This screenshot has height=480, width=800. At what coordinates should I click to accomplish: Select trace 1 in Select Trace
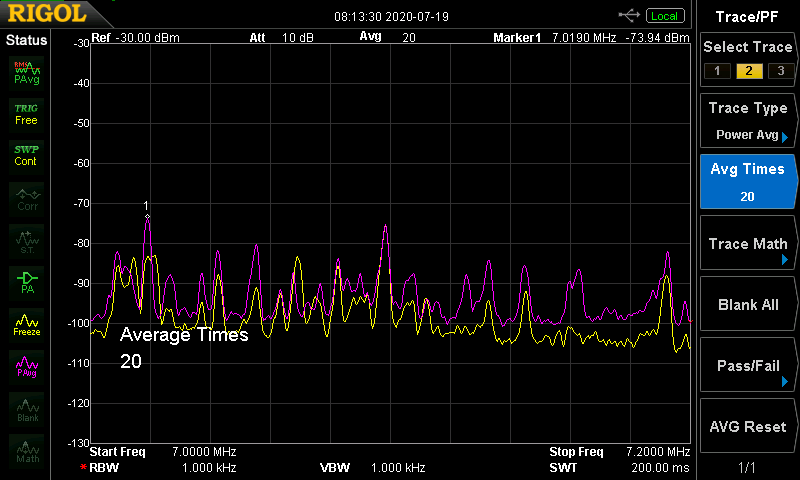717,71
